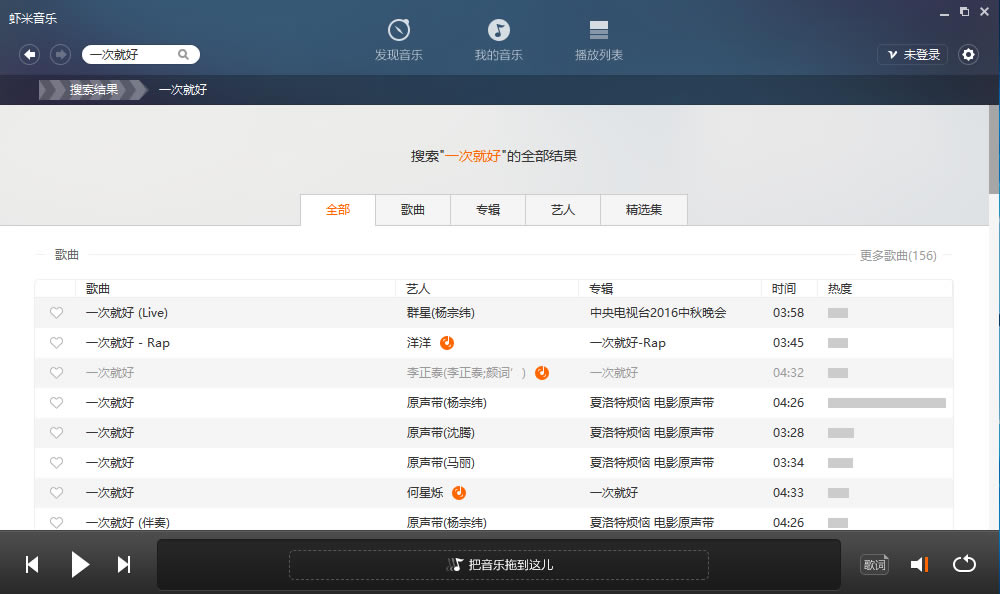Viewport: 1000px width, 594px height.
Task: Favorite the song 一次就好 (Live)
Action: coord(56,313)
